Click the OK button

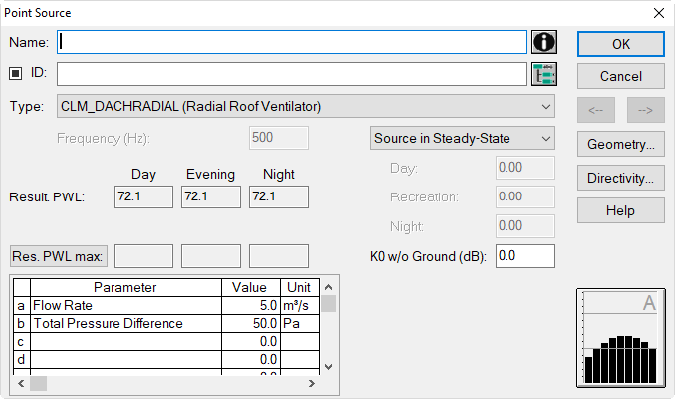[x=620, y=44]
